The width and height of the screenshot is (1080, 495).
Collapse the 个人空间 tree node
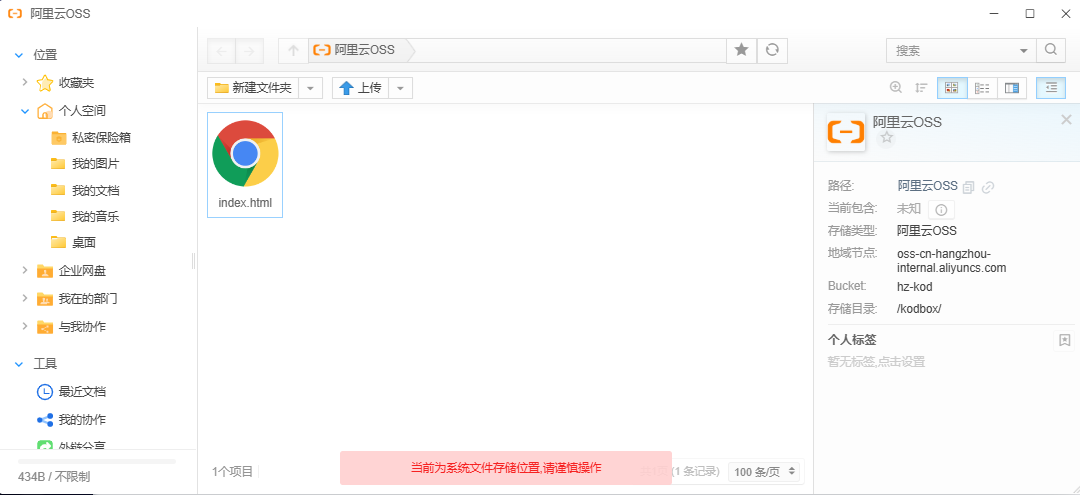coord(25,110)
